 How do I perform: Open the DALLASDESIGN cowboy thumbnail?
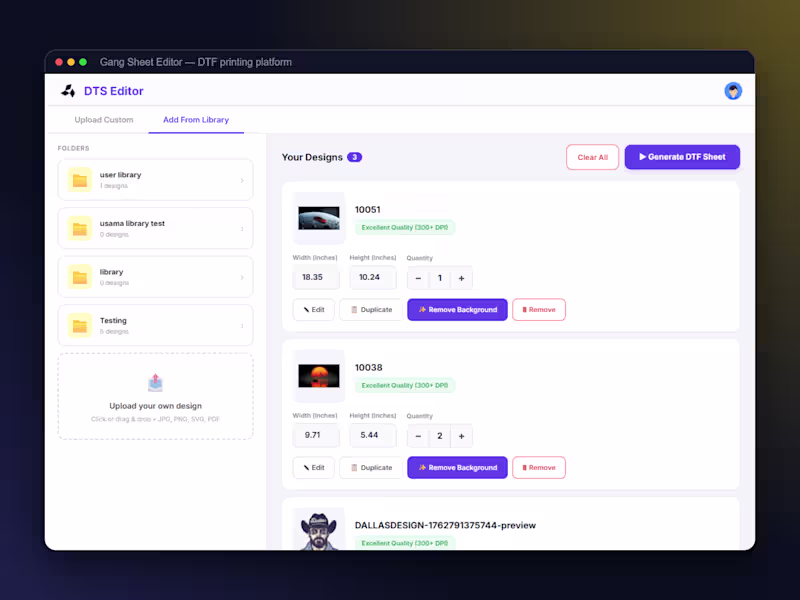pos(319,531)
